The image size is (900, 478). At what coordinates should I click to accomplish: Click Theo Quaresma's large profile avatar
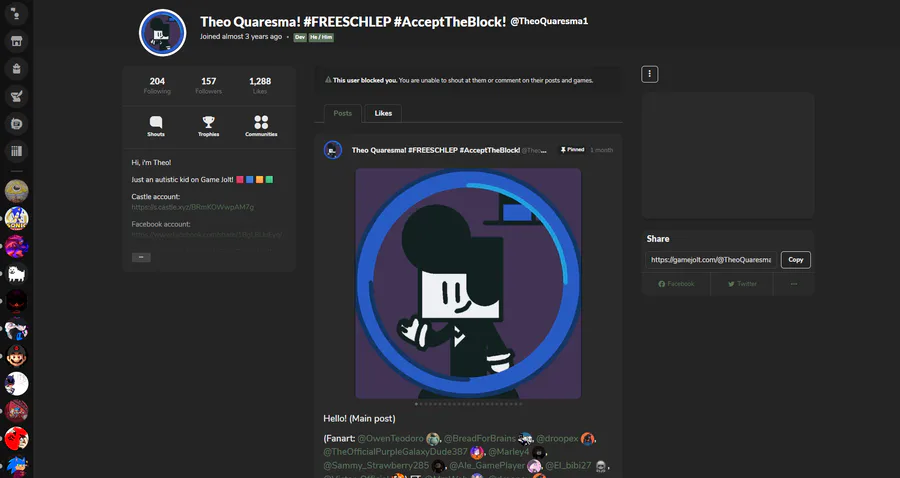click(x=162, y=33)
